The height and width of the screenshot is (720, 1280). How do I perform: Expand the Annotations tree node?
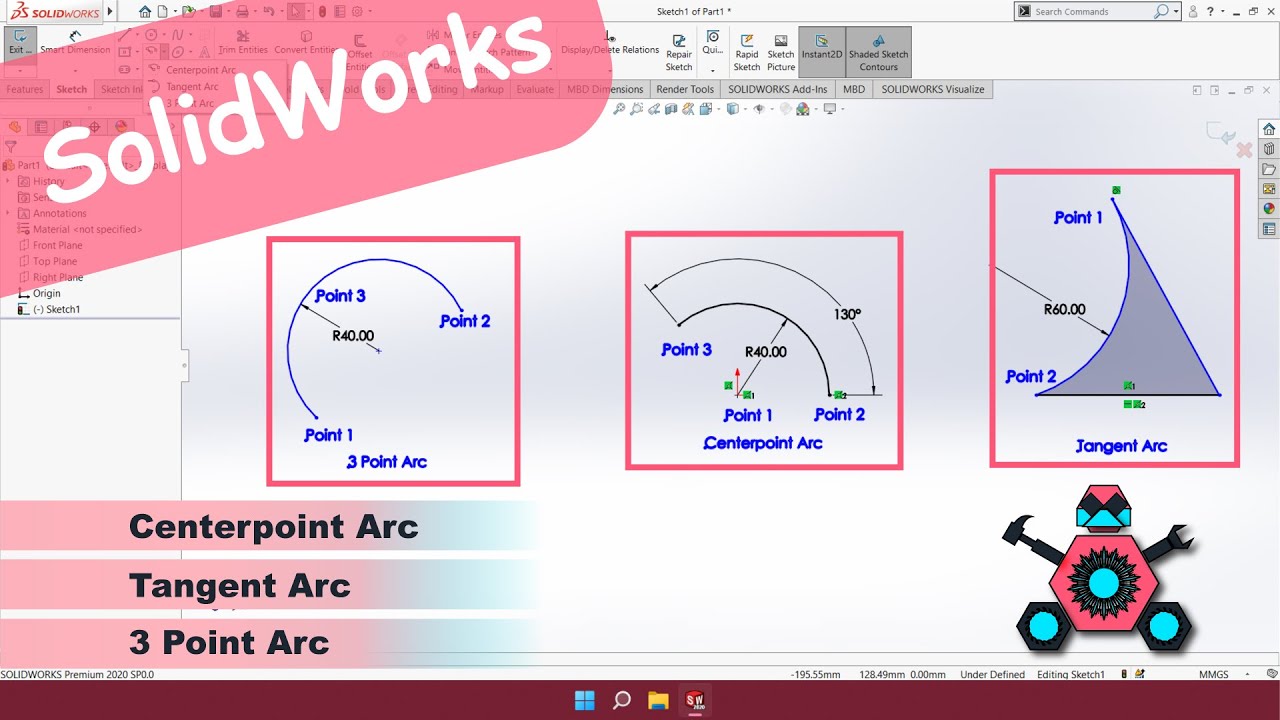[x=10, y=213]
